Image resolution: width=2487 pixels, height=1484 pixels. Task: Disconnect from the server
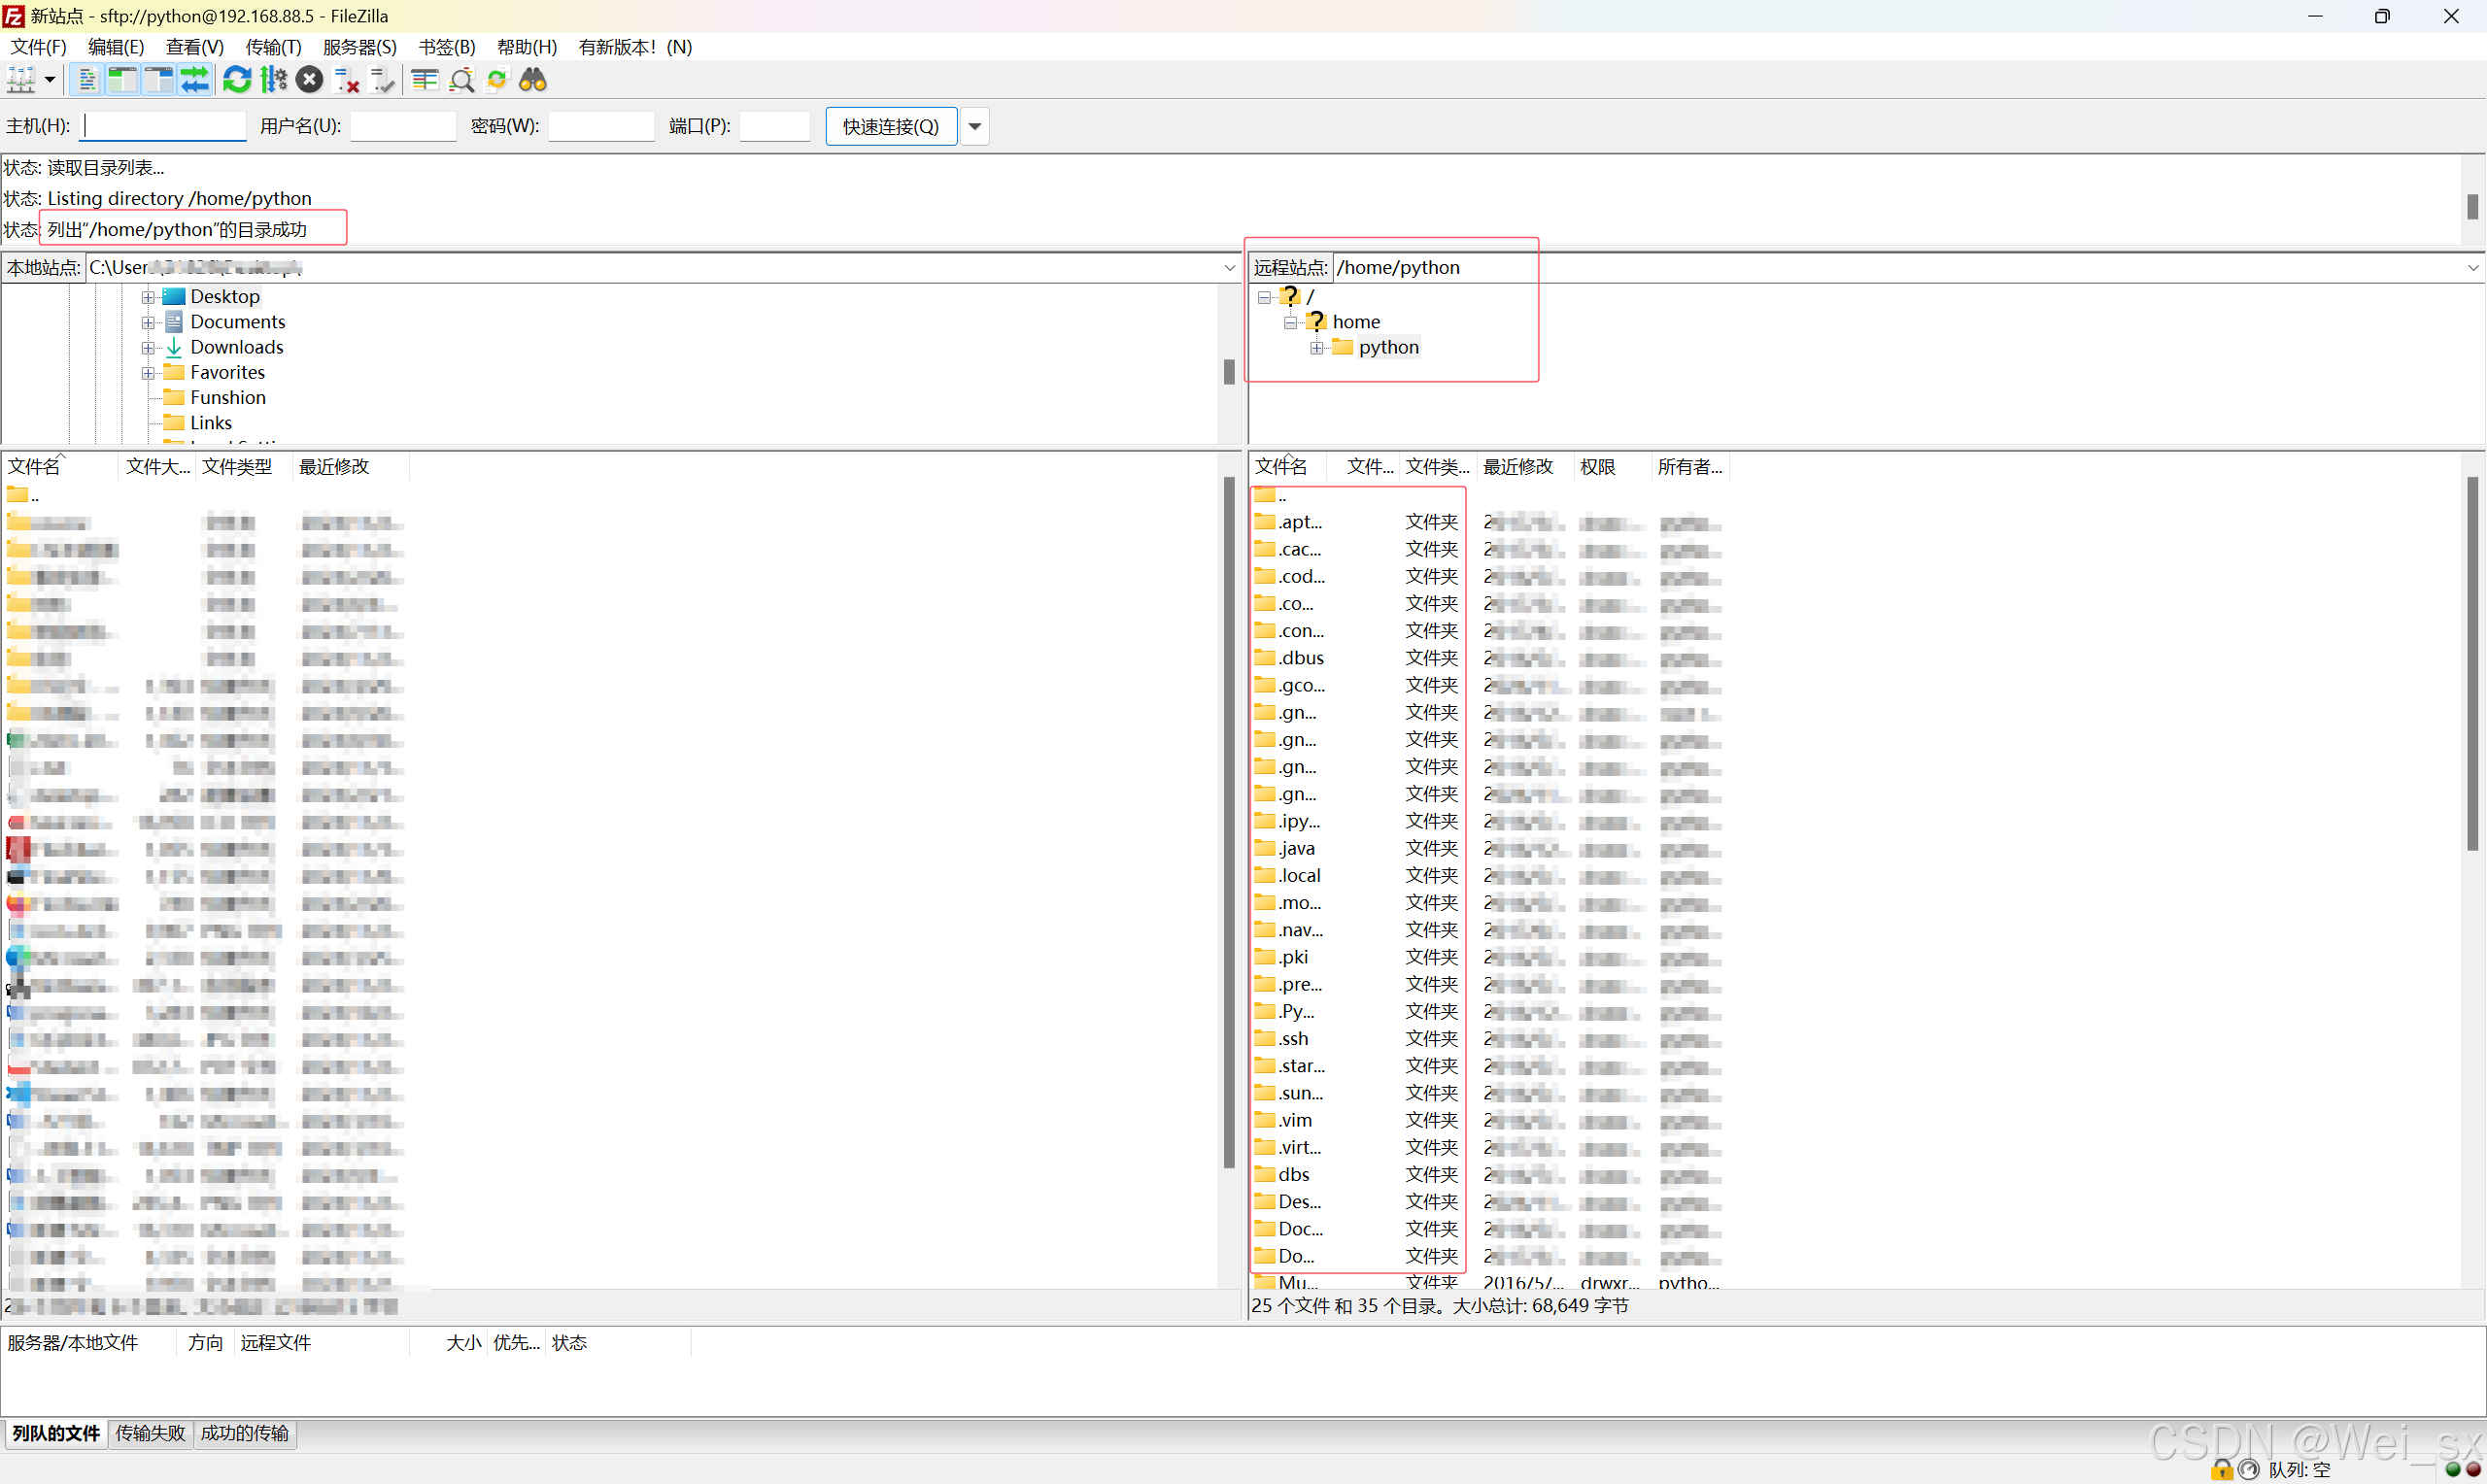tap(346, 79)
